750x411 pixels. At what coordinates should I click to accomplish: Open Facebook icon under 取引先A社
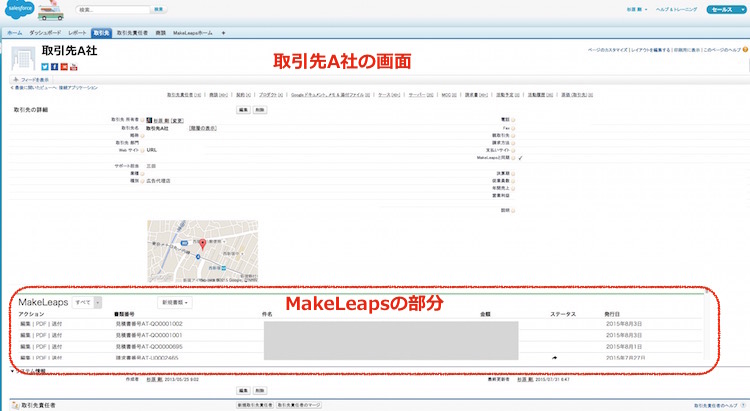[x=55, y=67]
